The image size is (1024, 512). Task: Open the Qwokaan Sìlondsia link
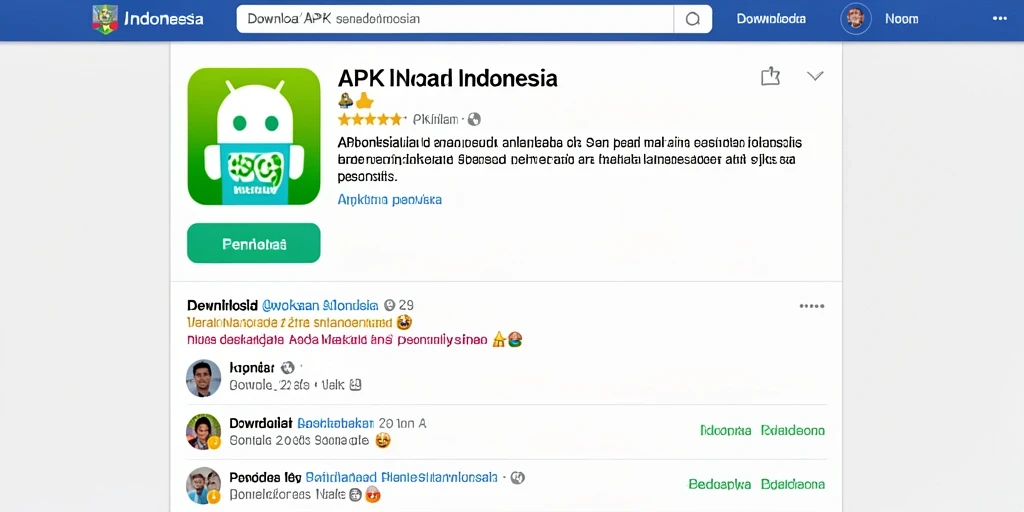(x=320, y=305)
